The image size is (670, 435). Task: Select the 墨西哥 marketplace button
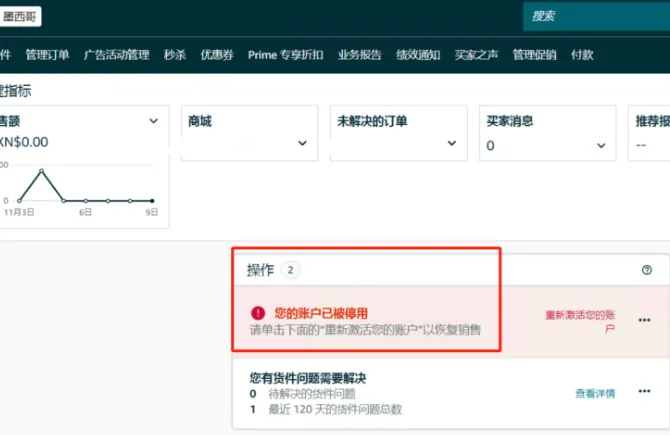pyautogui.click(x=20, y=16)
